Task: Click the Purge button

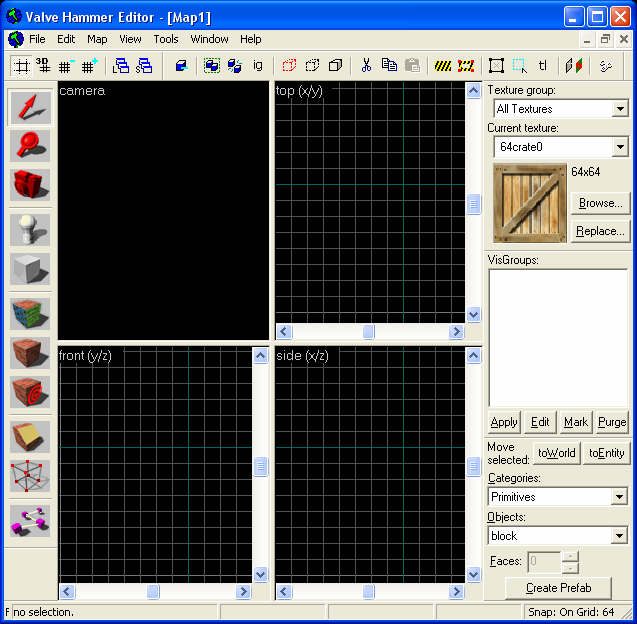Action: (612, 422)
